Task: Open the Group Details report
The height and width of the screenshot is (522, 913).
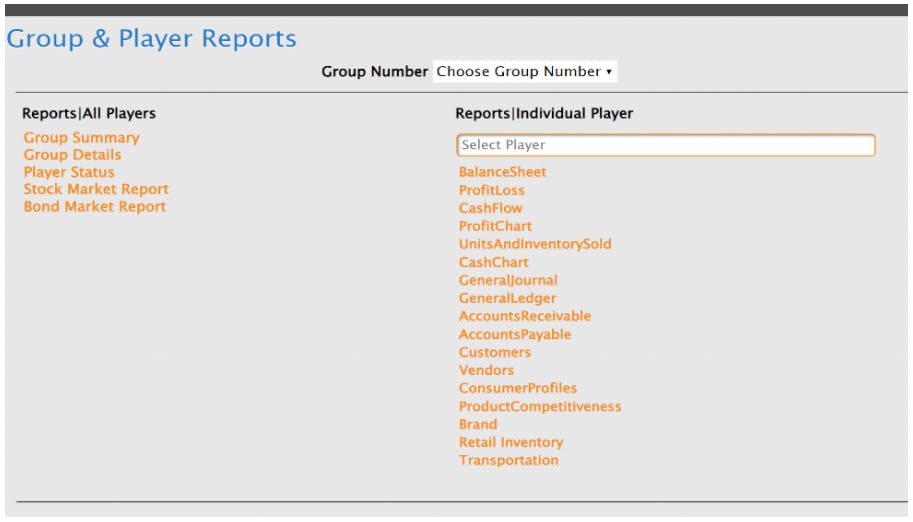Action: point(72,155)
